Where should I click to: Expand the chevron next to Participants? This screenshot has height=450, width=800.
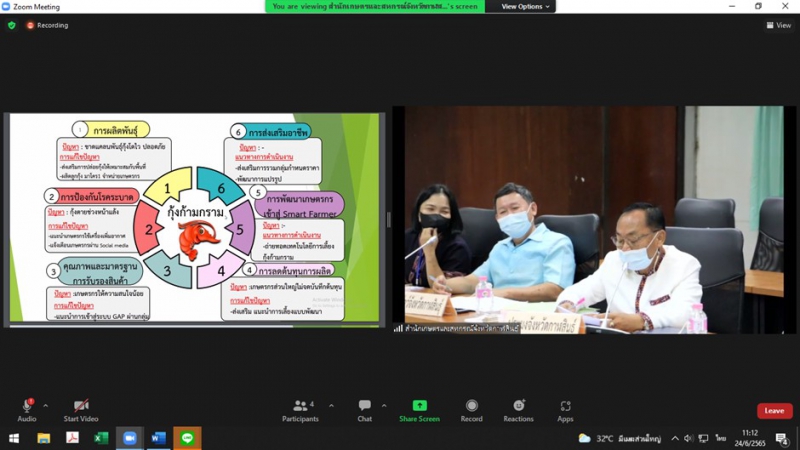click(328, 406)
